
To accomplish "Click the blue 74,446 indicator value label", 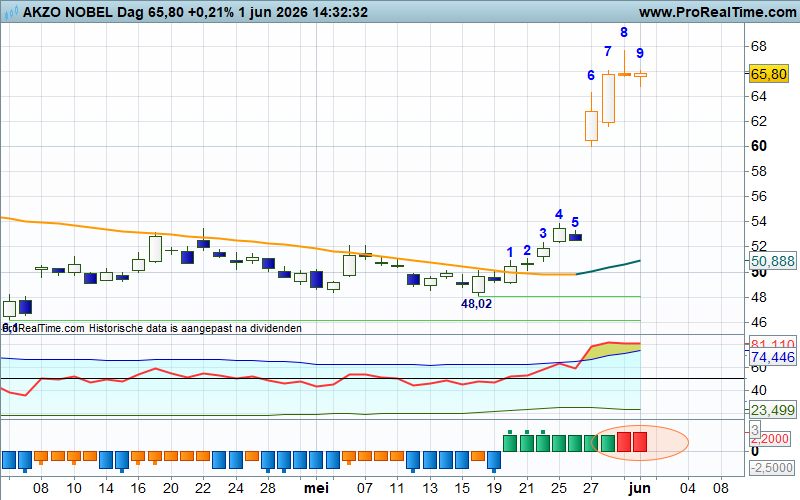I will point(773,357).
